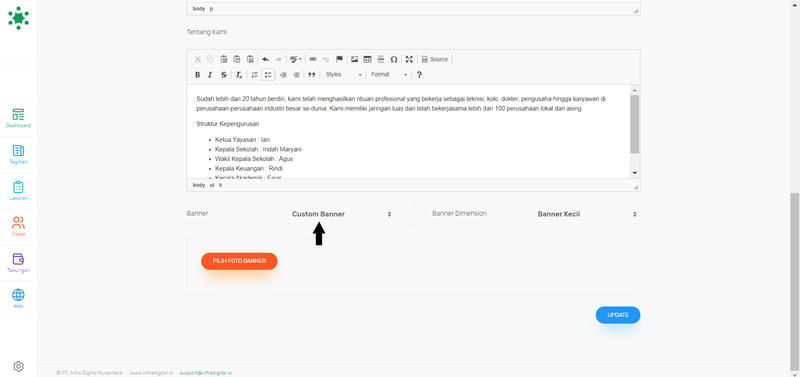
Task: Open the Format dropdown
Action: [x=389, y=74]
